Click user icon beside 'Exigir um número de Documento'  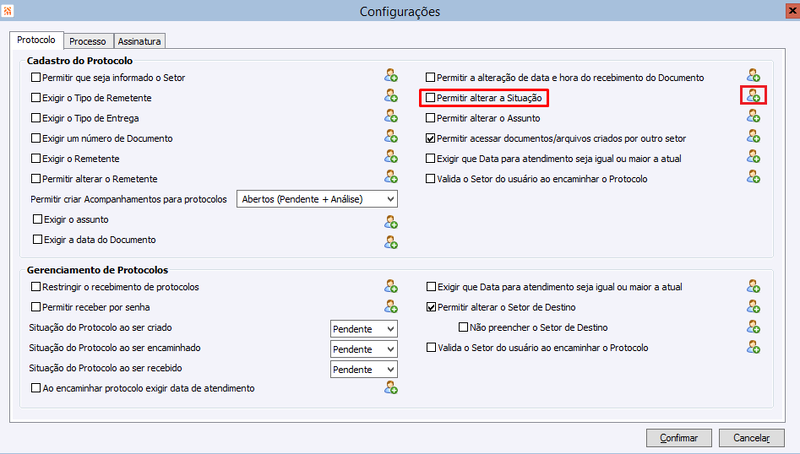tap(391, 137)
